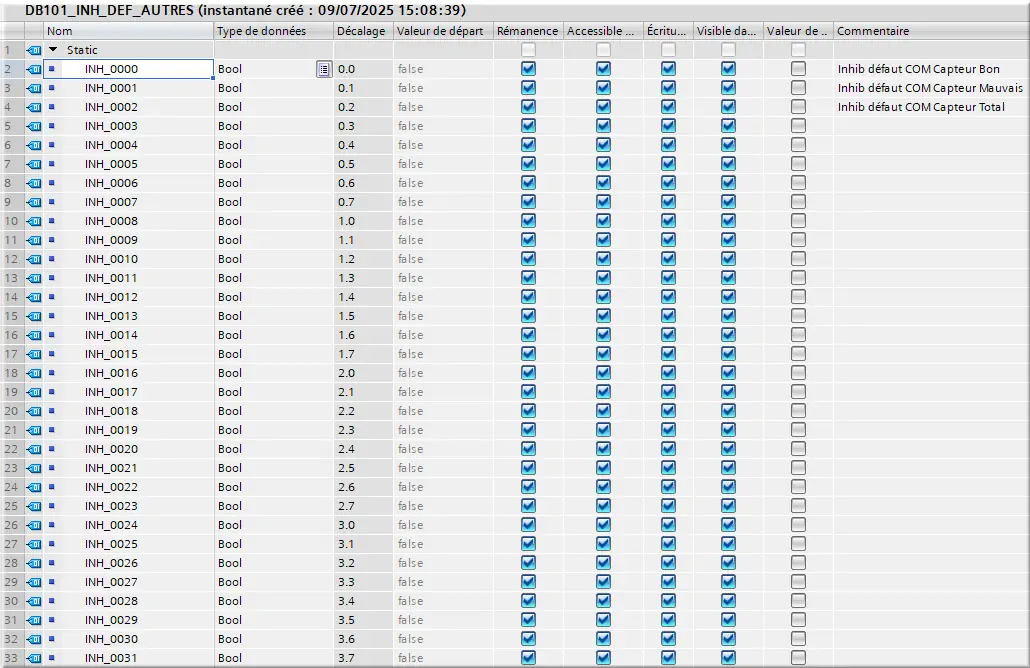The width and height of the screenshot is (1030, 668).
Task: Select the INH_0029 name cell
Action: [x=128, y=620]
